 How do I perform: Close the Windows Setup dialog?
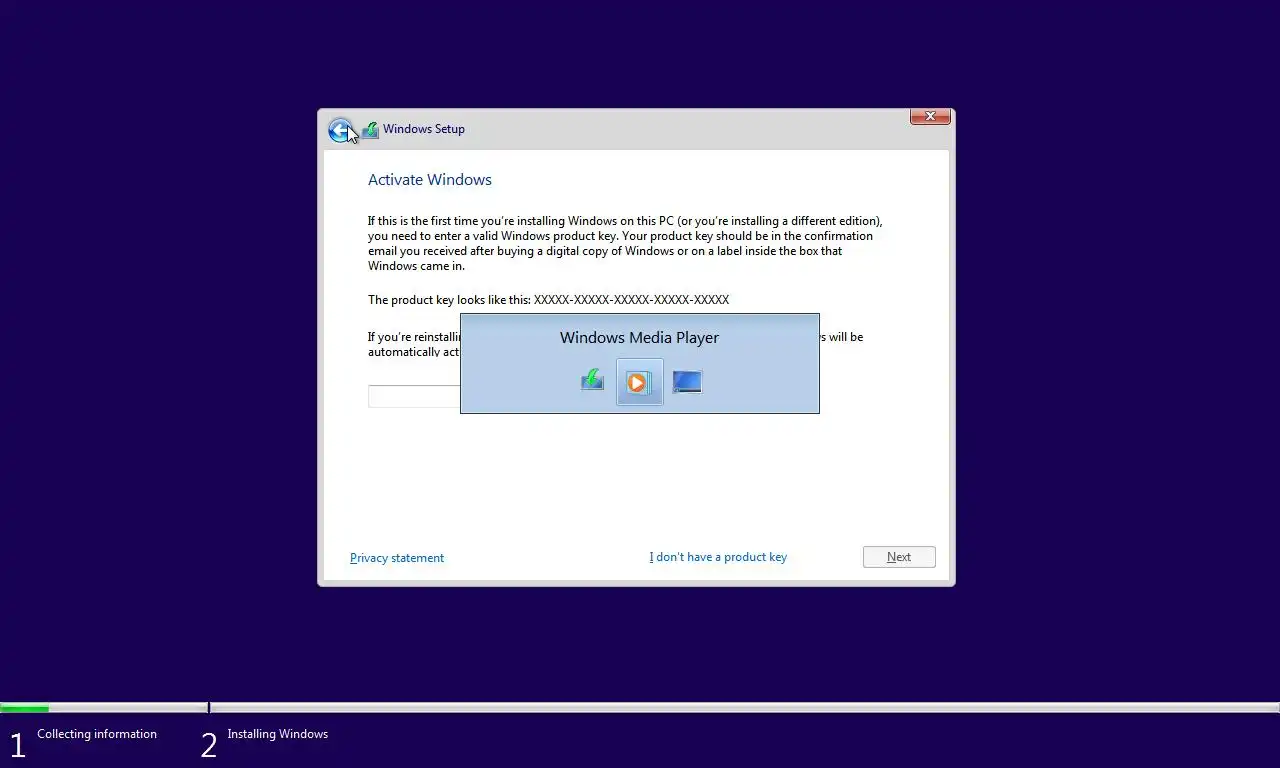point(930,116)
